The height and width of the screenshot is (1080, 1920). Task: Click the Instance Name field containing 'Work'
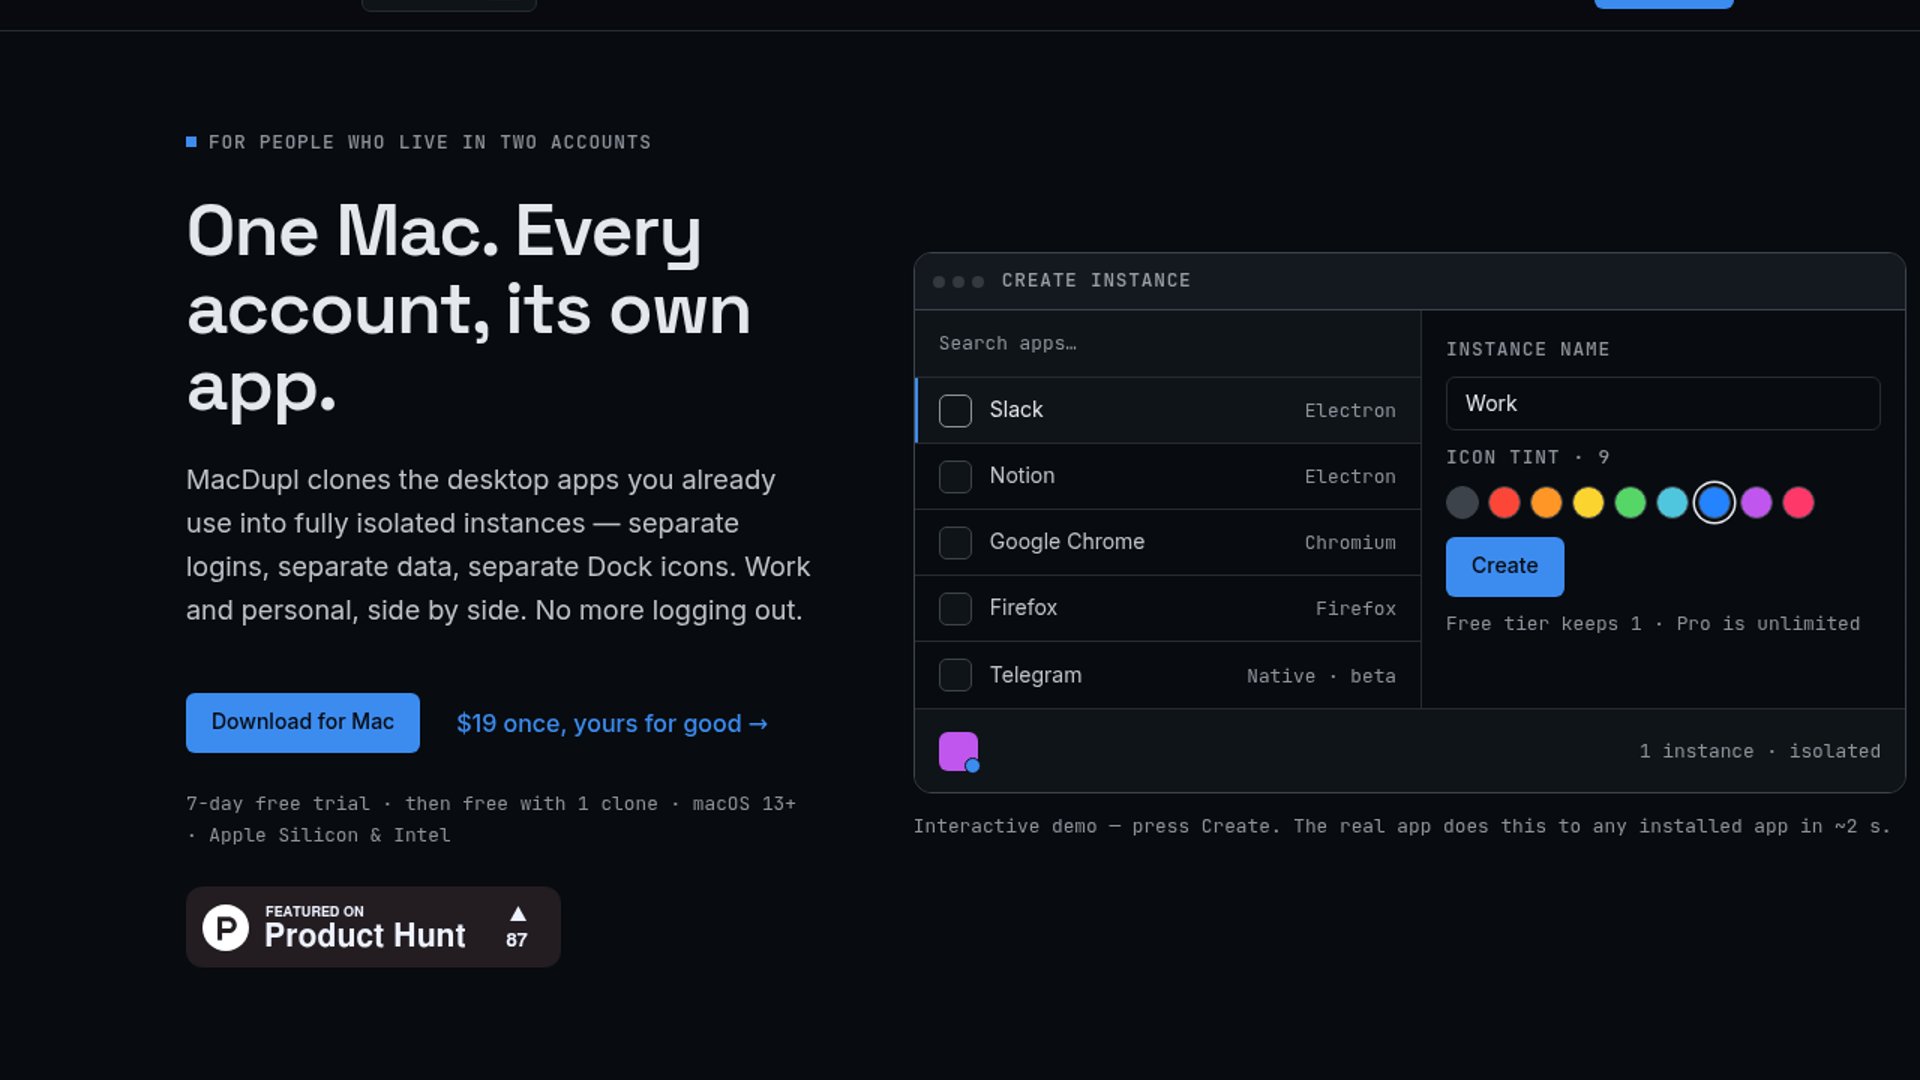(1663, 403)
